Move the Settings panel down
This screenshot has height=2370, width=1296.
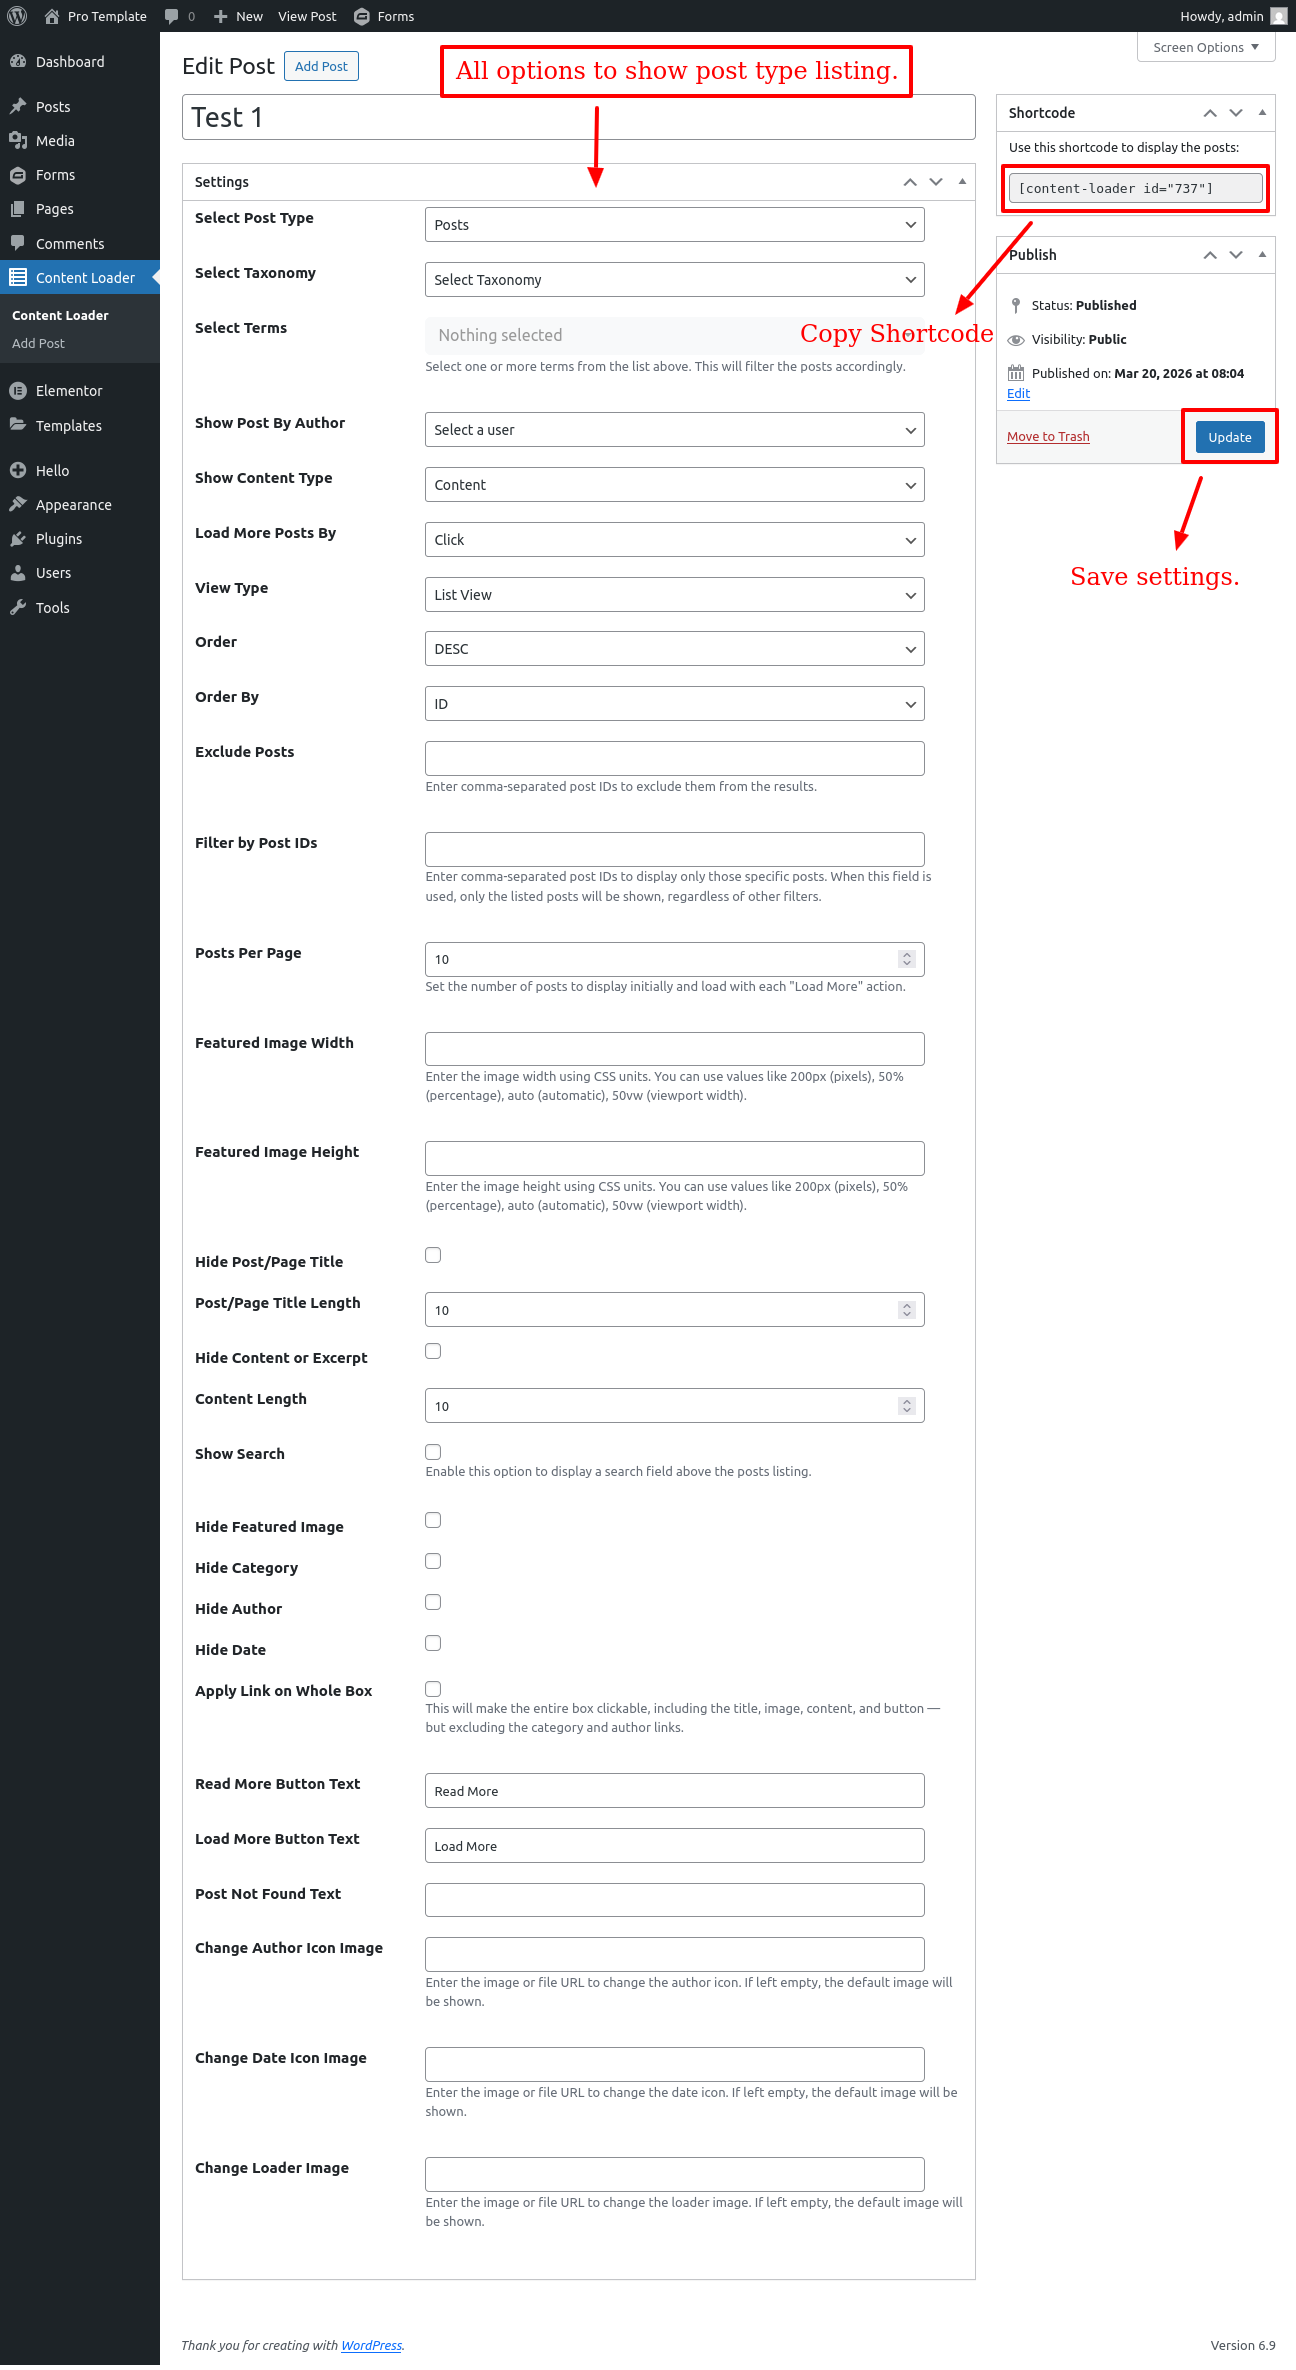pyautogui.click(x=936, y=182)
